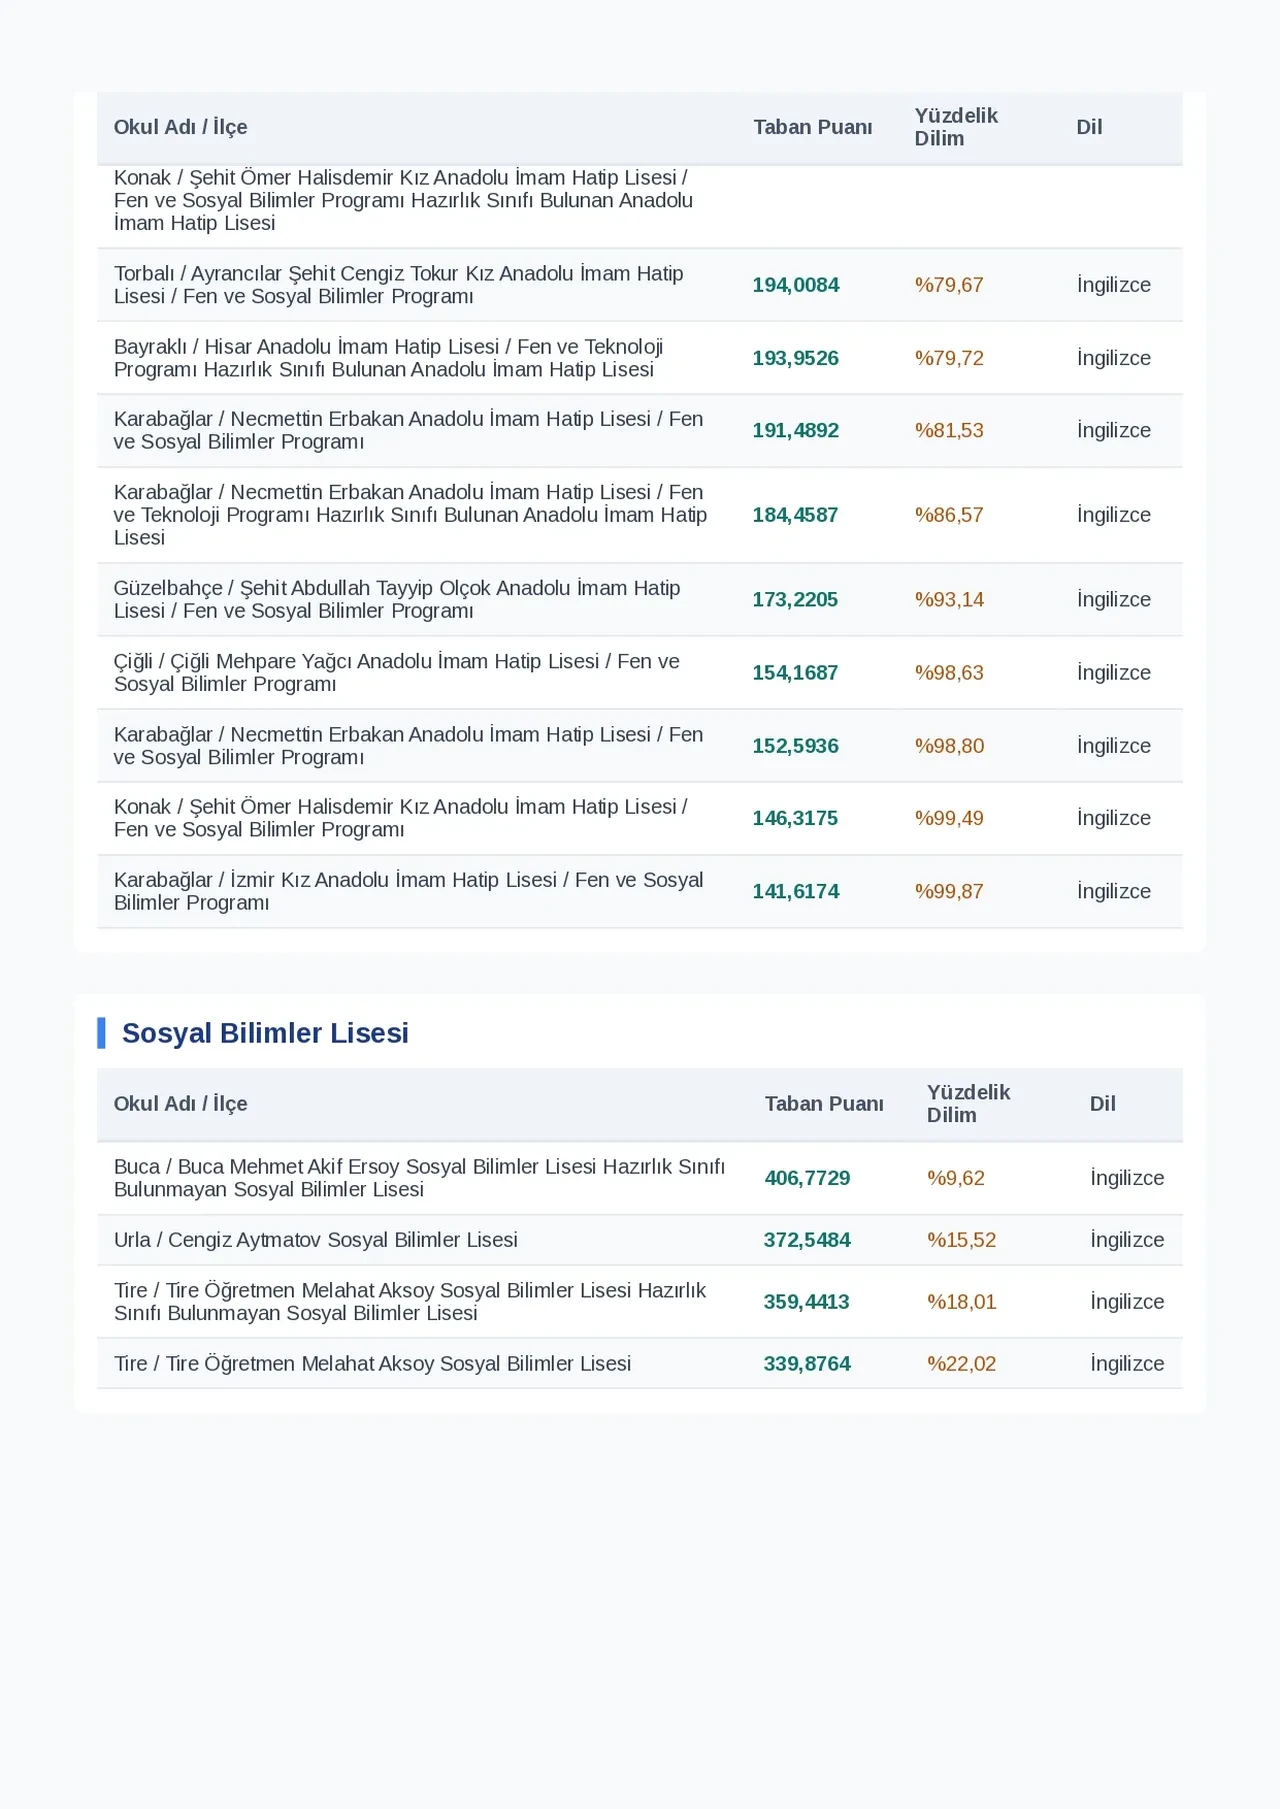This screenshot has height=1809, width=1280.
Task: Click the score 152,5936
Action: pos(796,746)
